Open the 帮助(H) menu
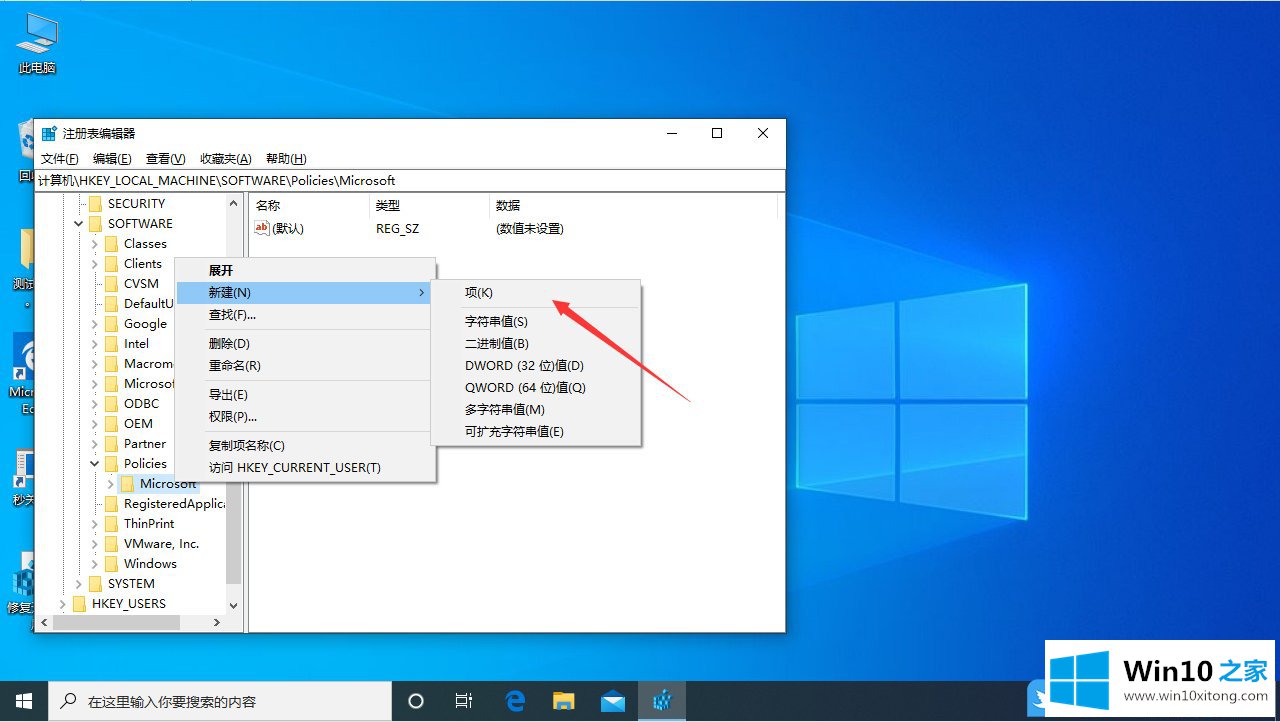Image resolution: width=1280 pixels, height=722 pixels. (286, 159)
